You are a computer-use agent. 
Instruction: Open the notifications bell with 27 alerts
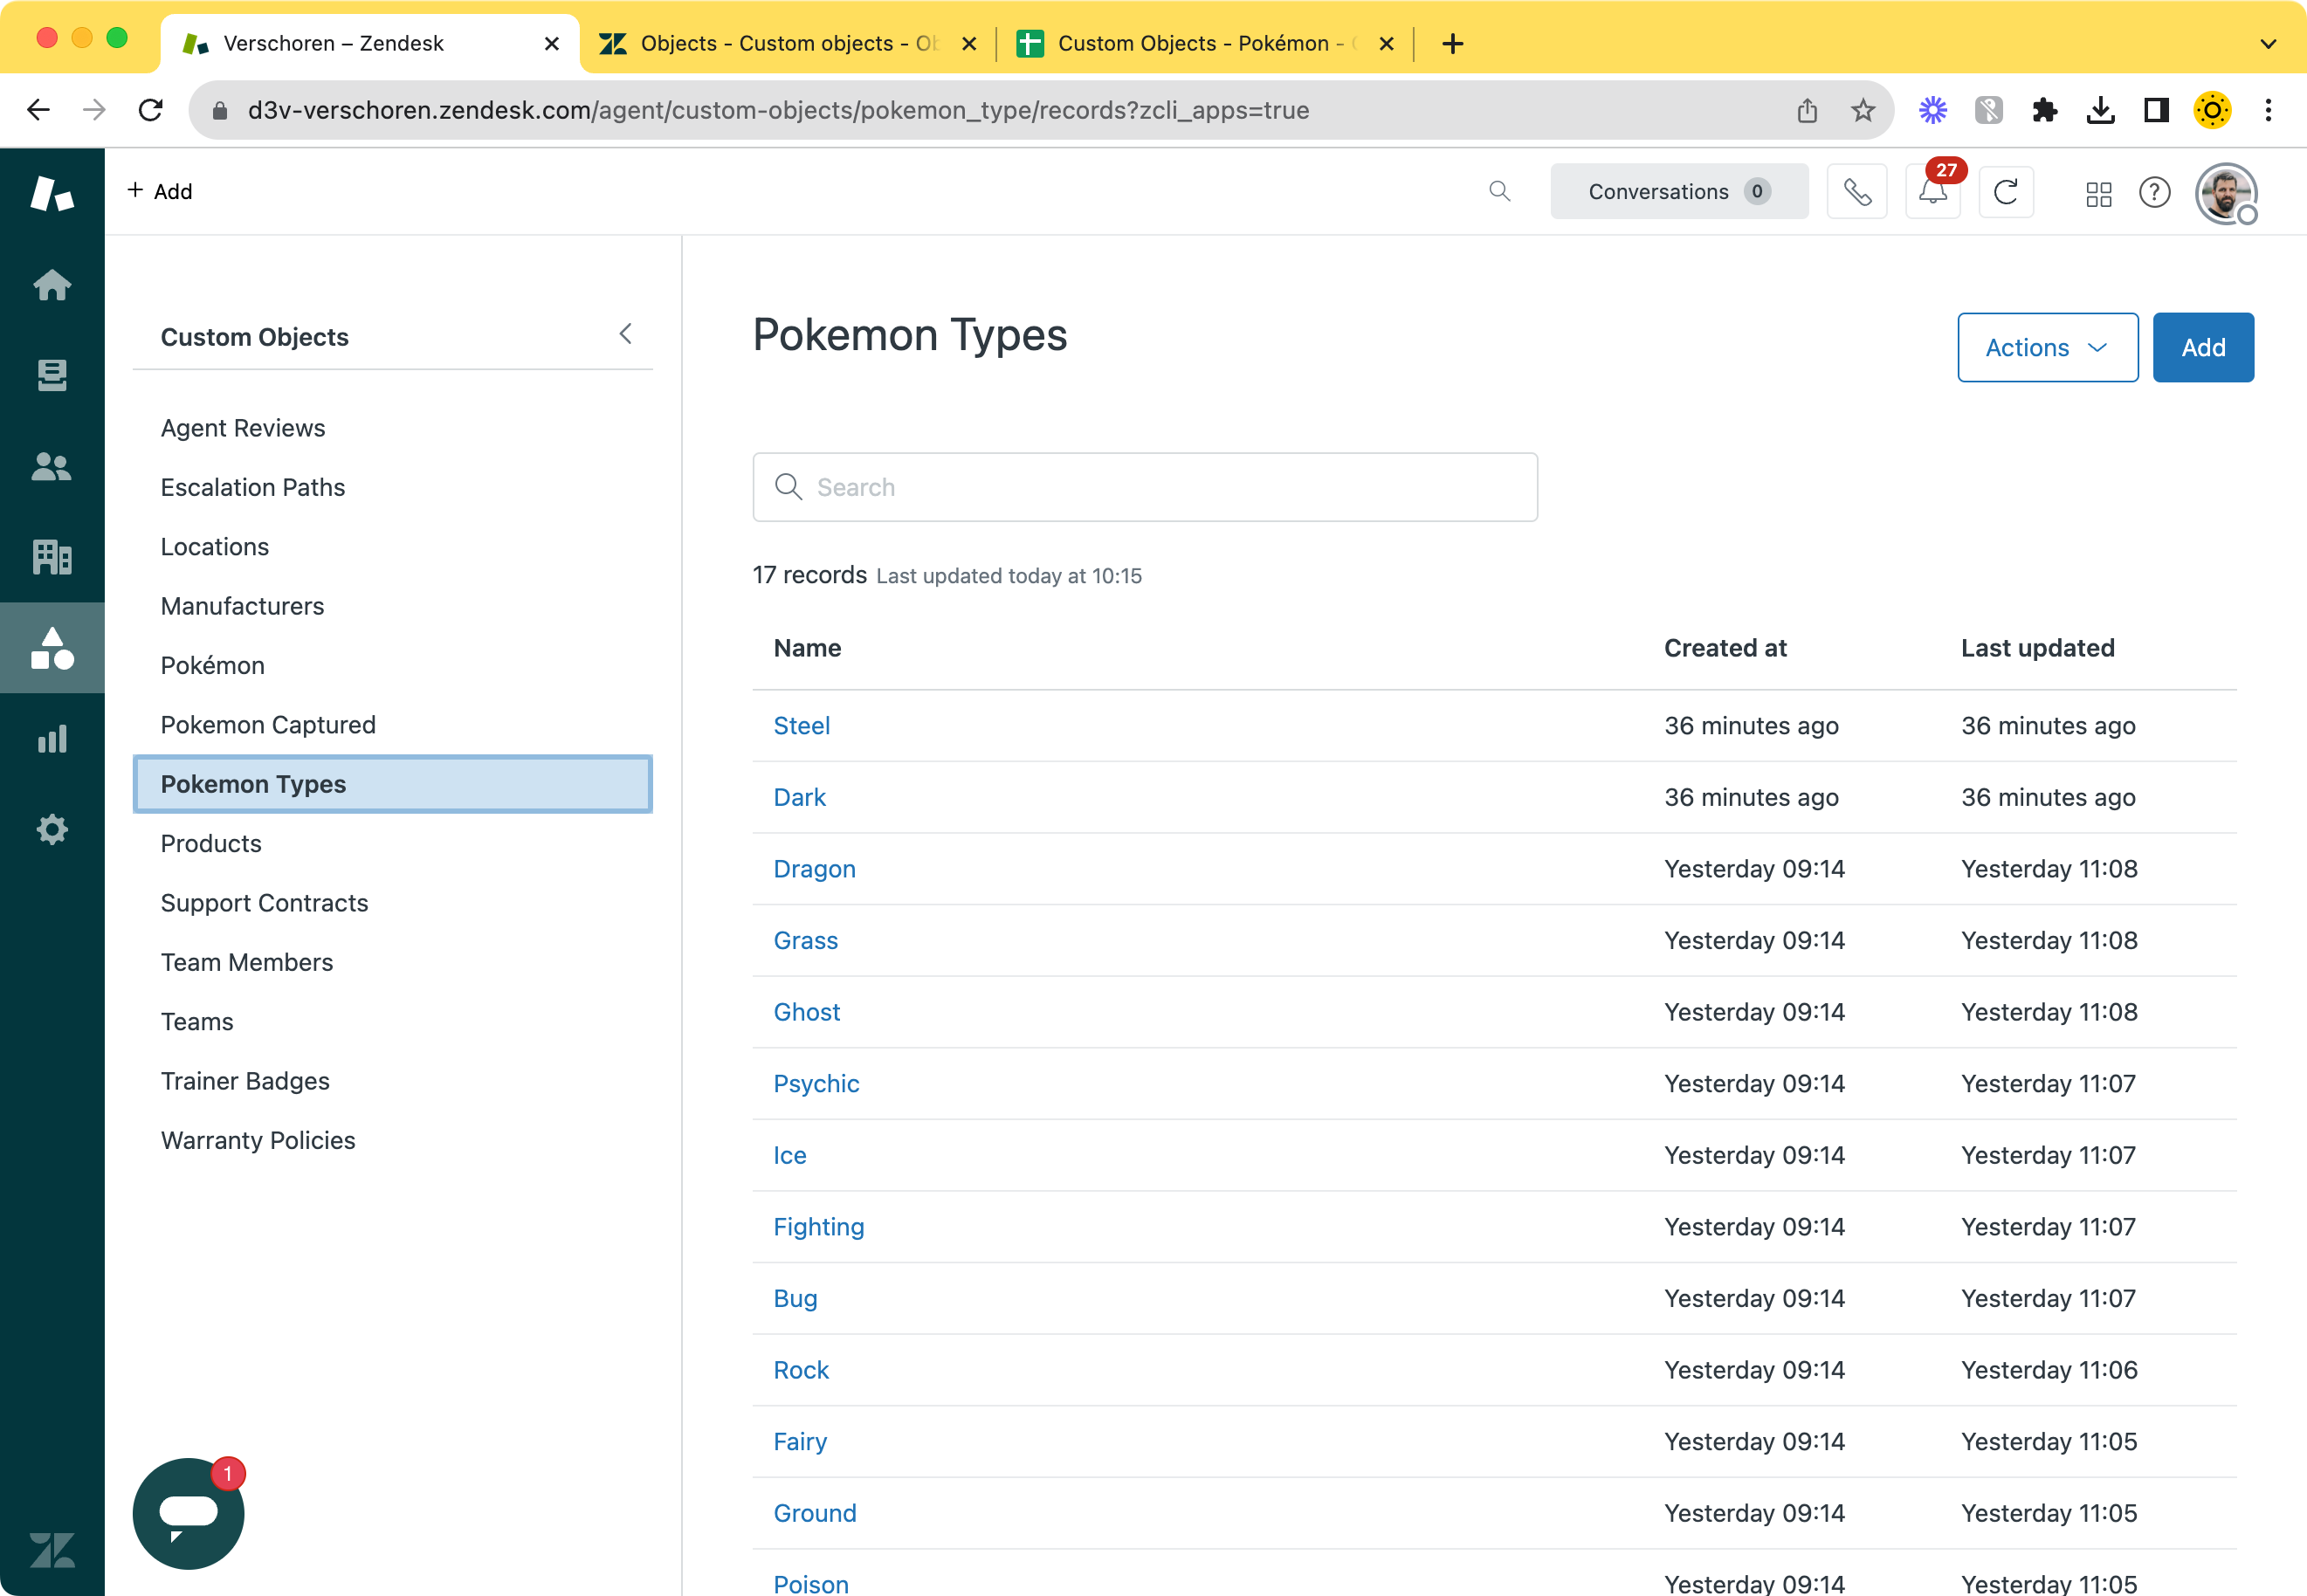pyautogui.click(x=1932, y=191)
